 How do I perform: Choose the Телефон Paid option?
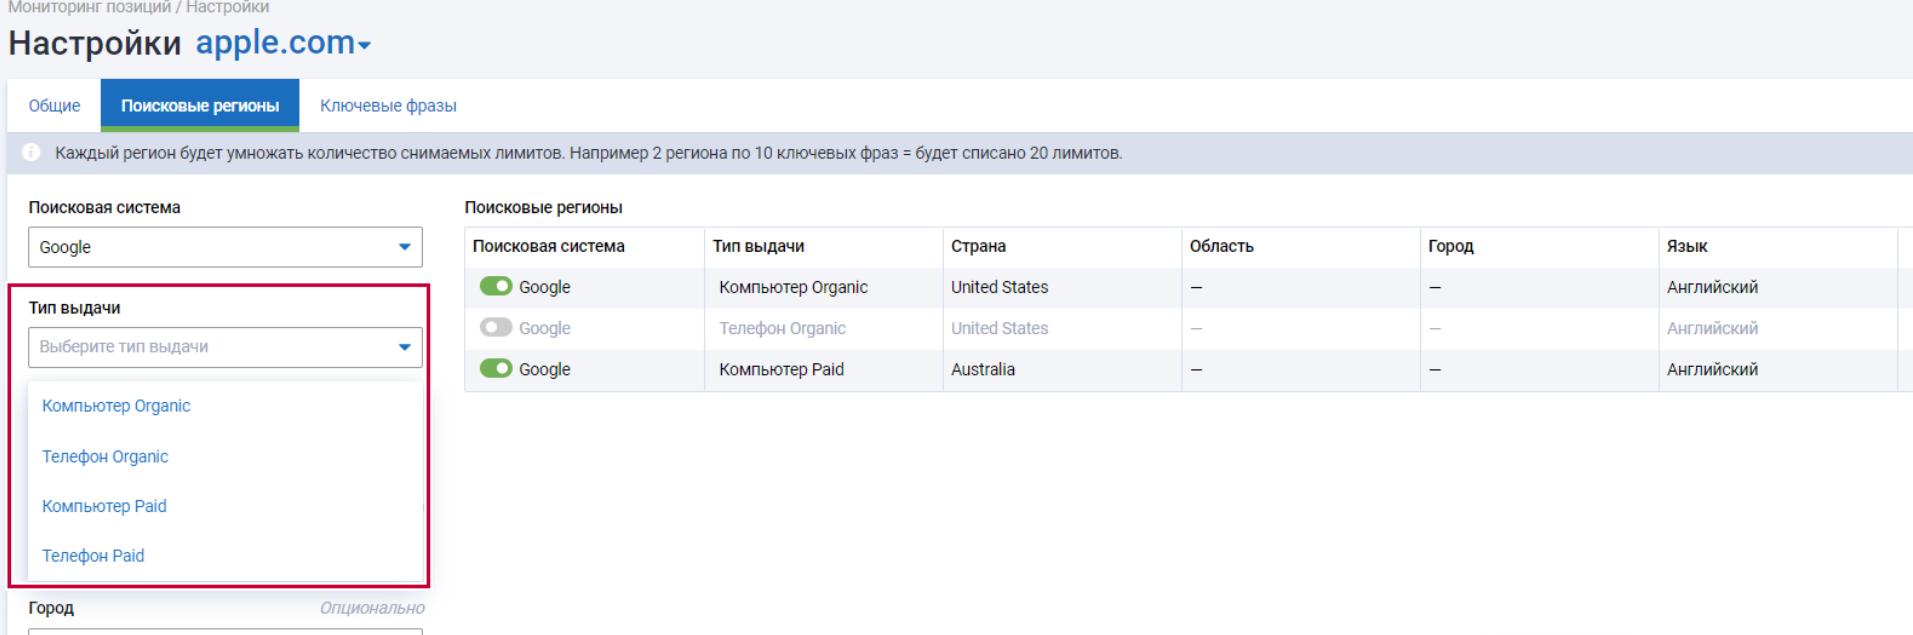(93, 556)
